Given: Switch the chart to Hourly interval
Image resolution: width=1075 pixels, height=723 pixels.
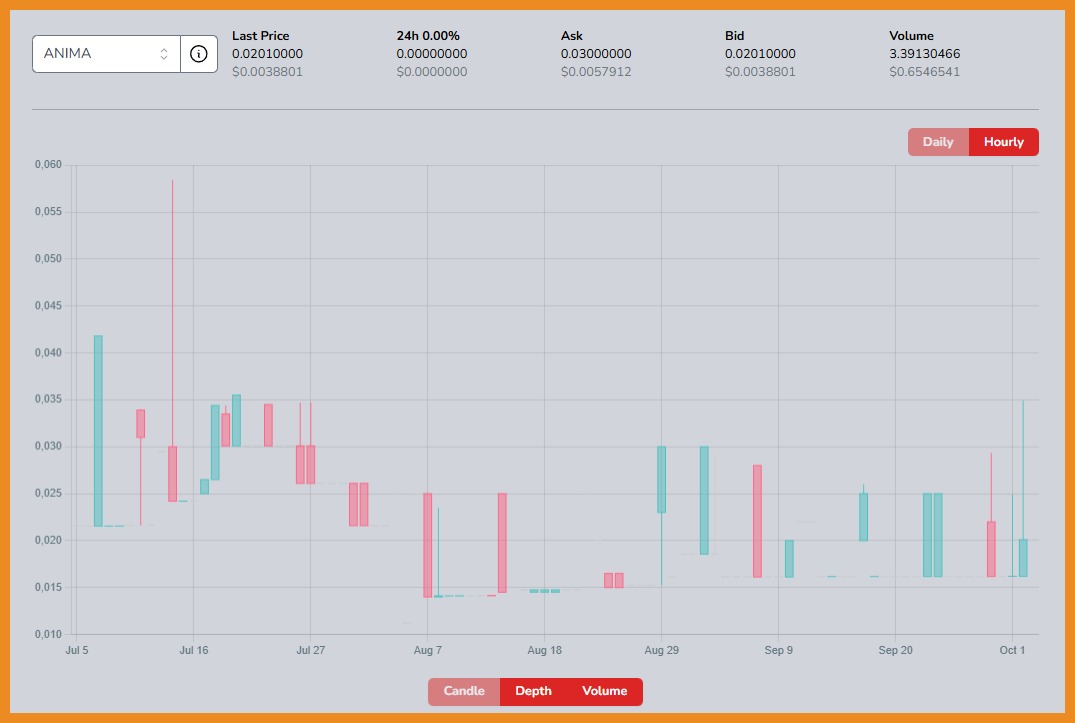Looking at the screenshot, I should (1003, 142).
